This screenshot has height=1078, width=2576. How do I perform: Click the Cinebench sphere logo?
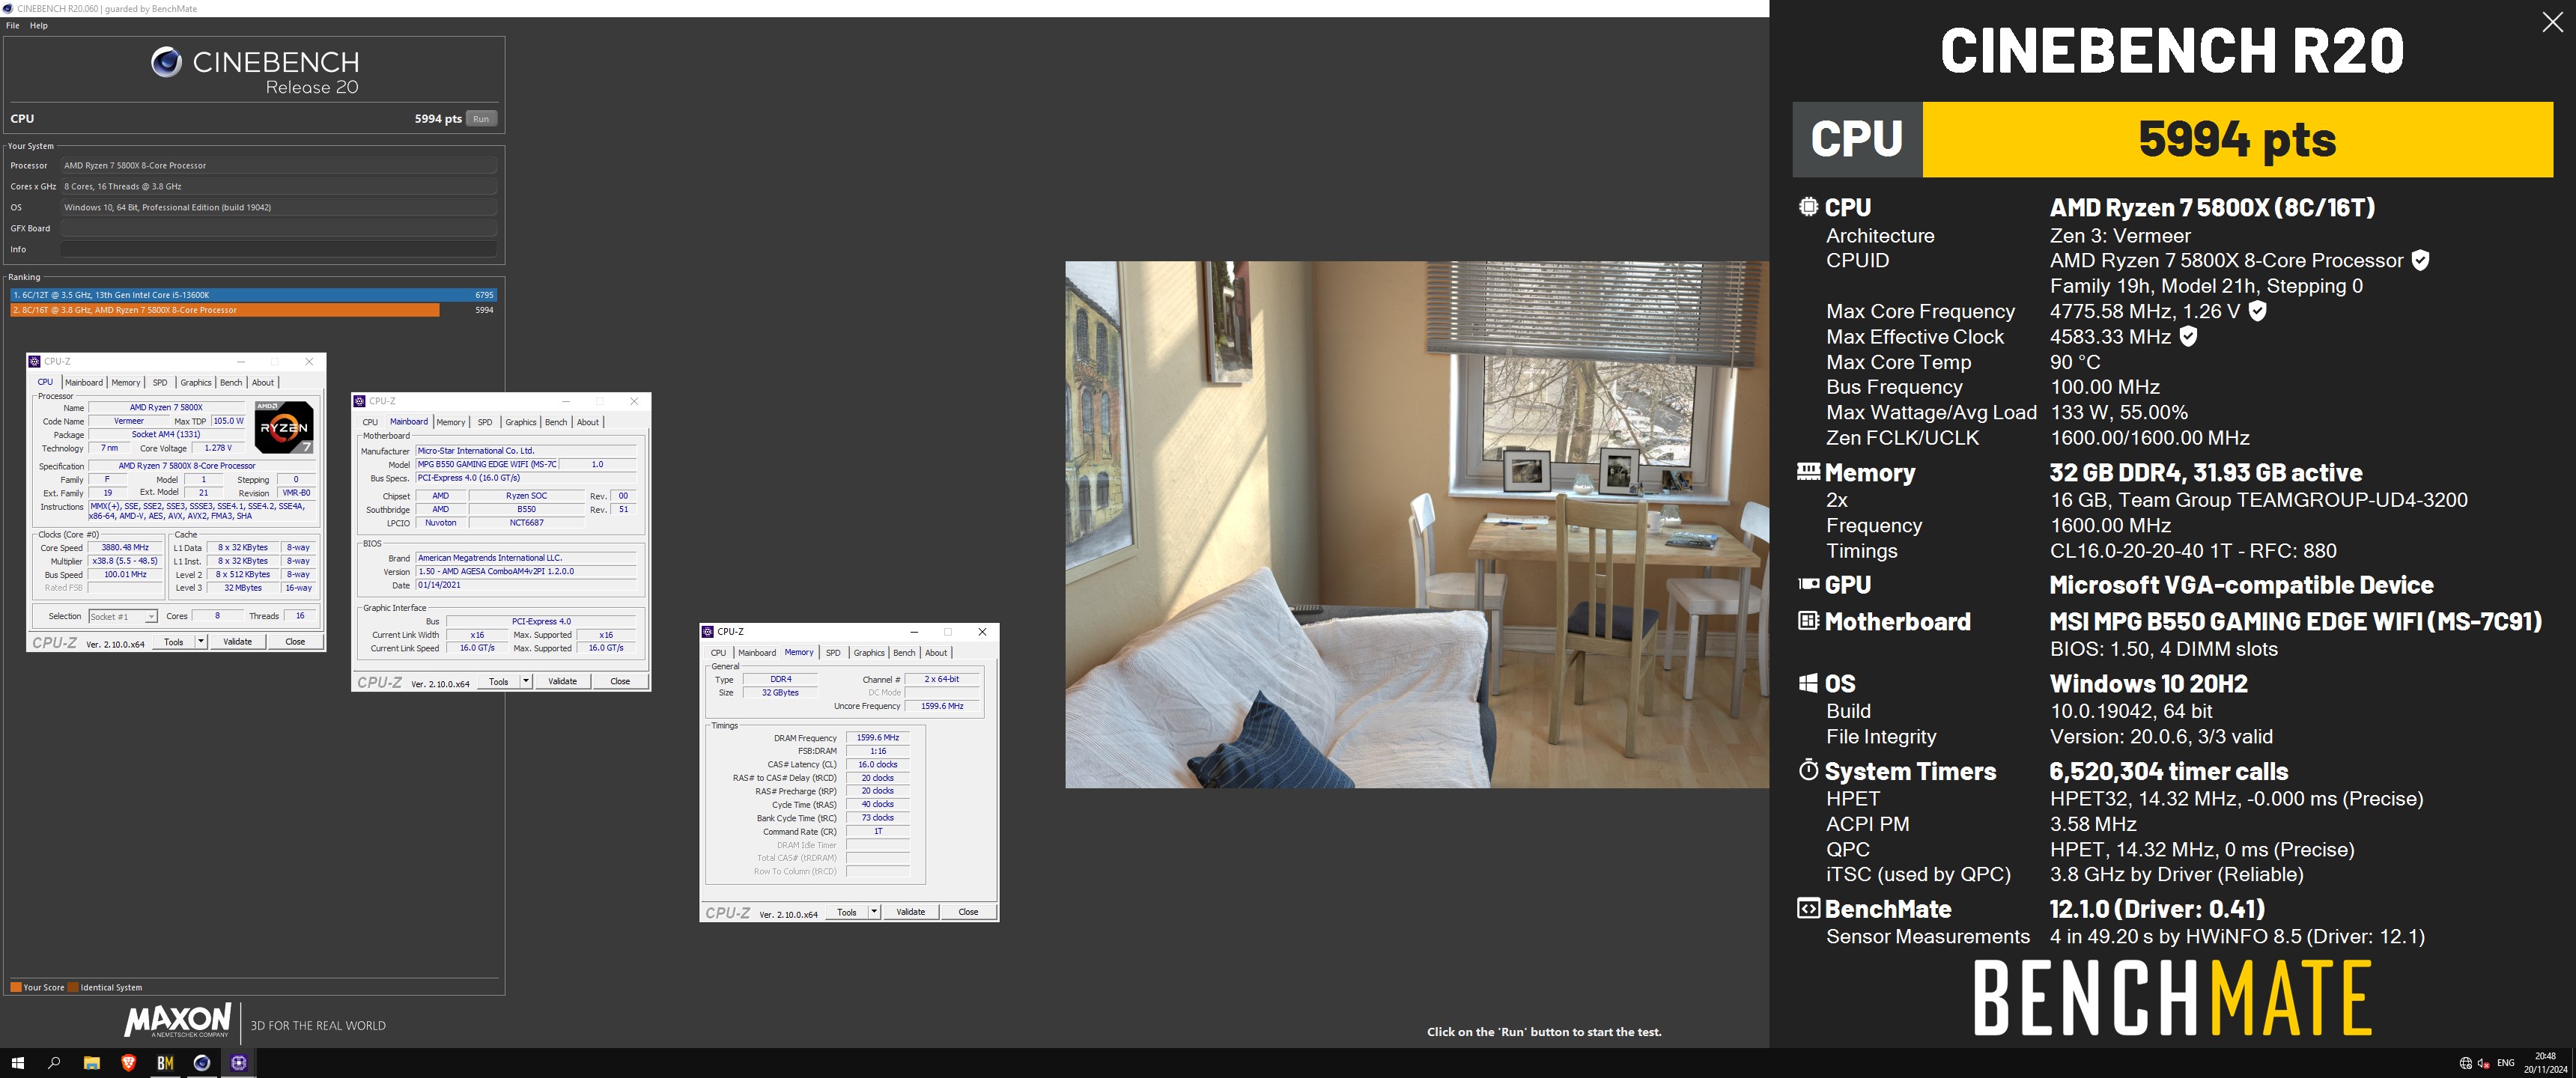pyautogui.click(x=166, y=62)
